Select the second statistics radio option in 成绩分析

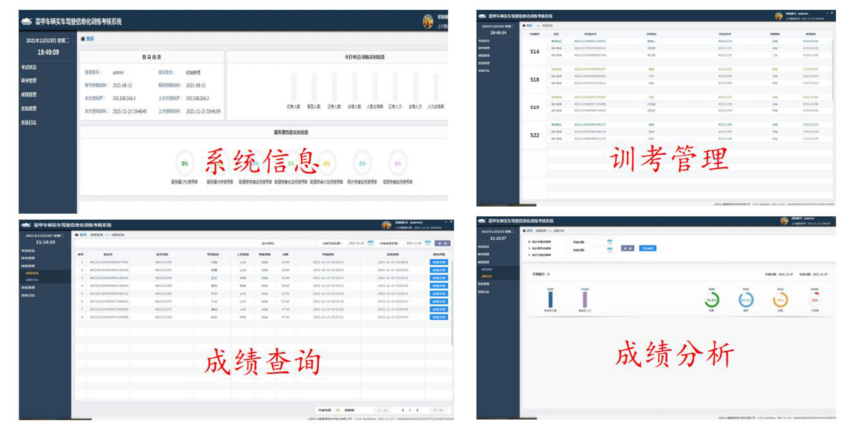pyautogui.click(x=529, y=248)
